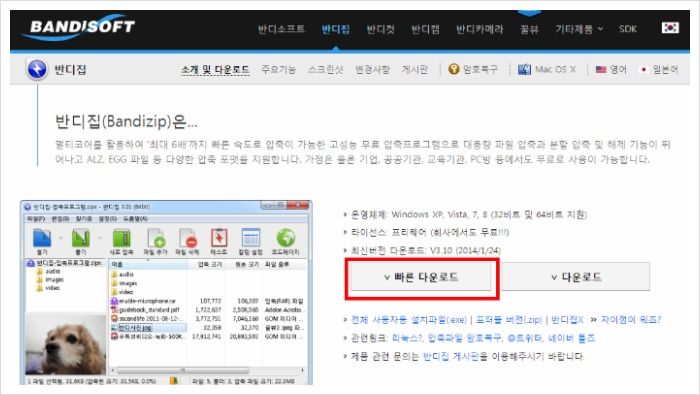Click the 파일 추가 add file icon

156,238
